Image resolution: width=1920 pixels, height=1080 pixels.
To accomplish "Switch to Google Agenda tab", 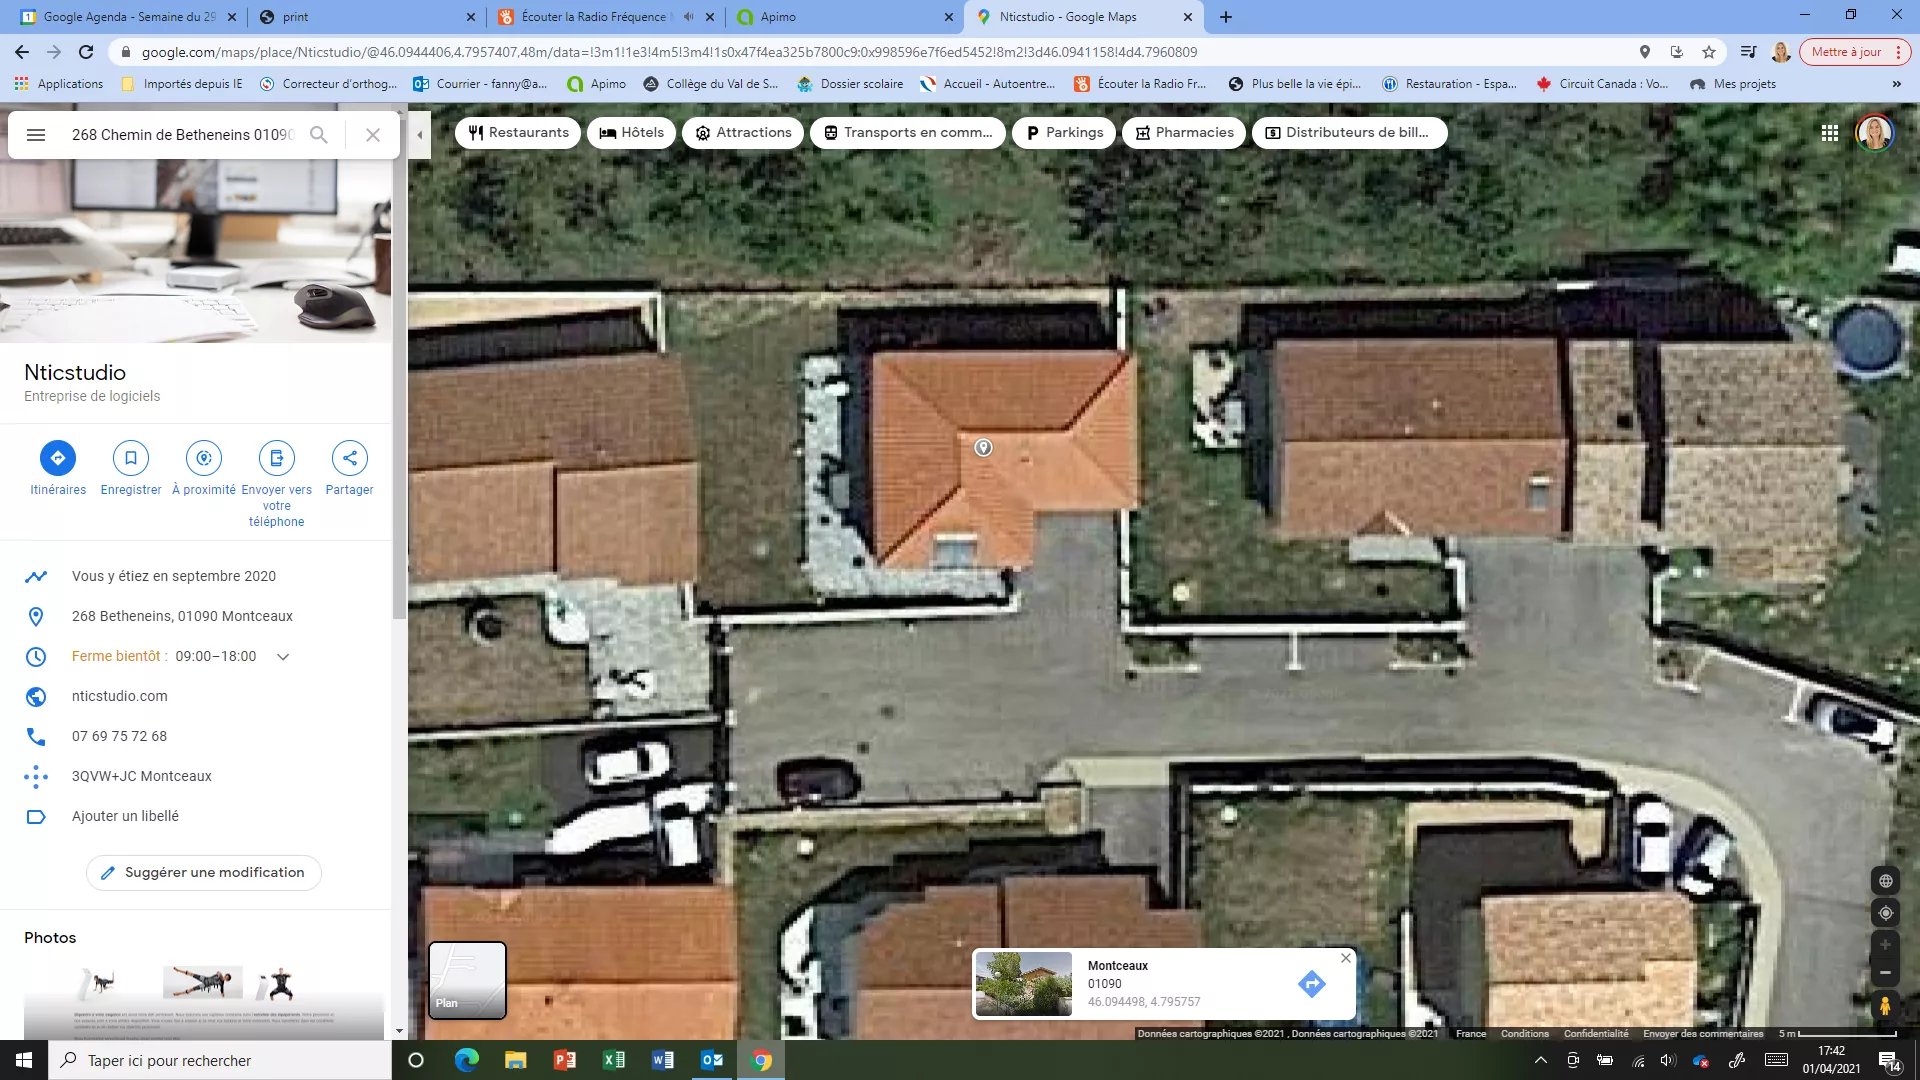I will coord(128,17).
